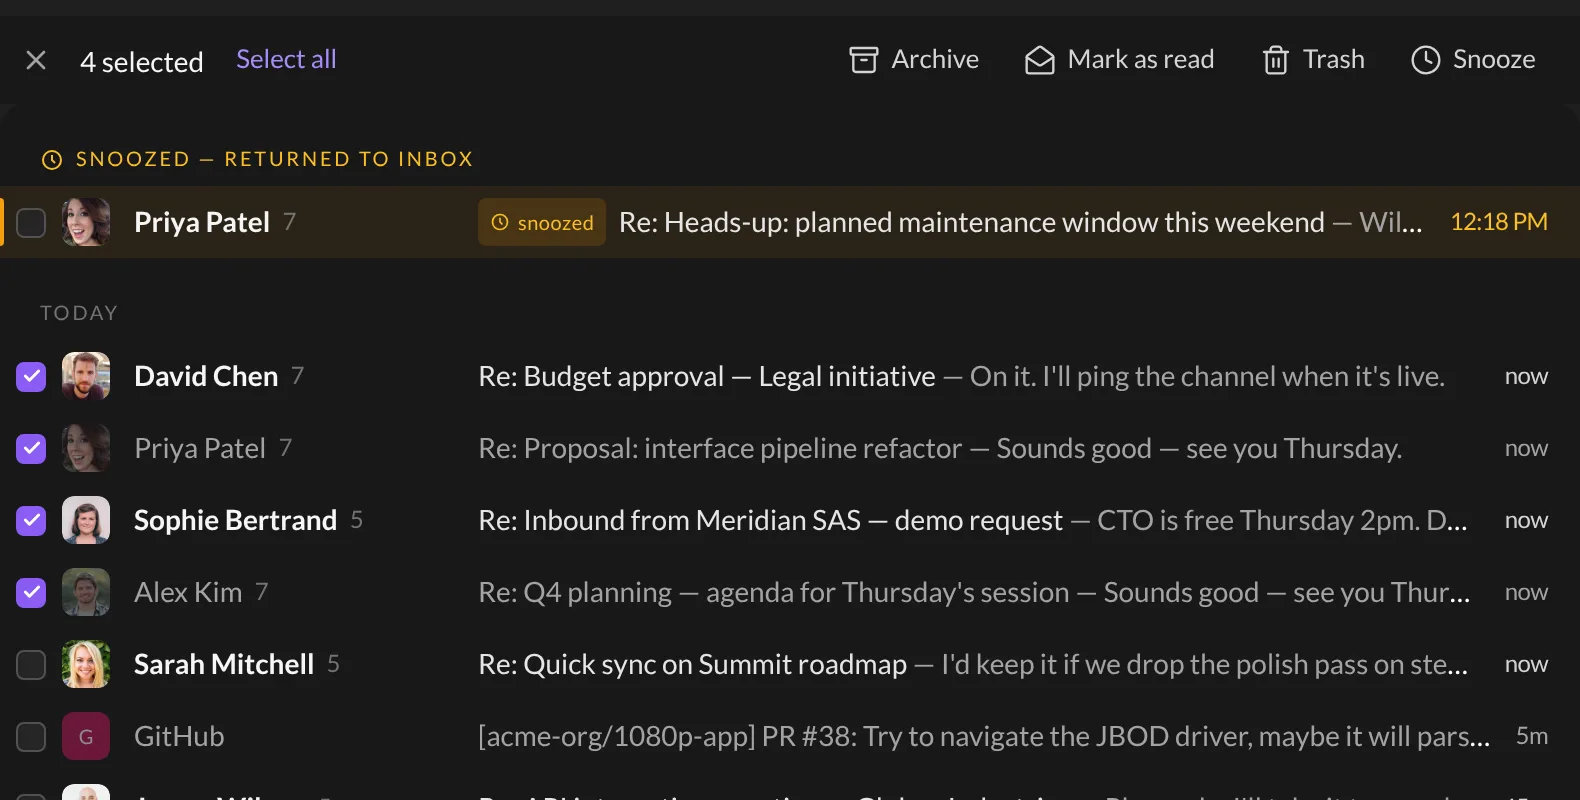Click the Trash button label
The width and height of the screenshot is (1580, 800).
coord(1334,60)
